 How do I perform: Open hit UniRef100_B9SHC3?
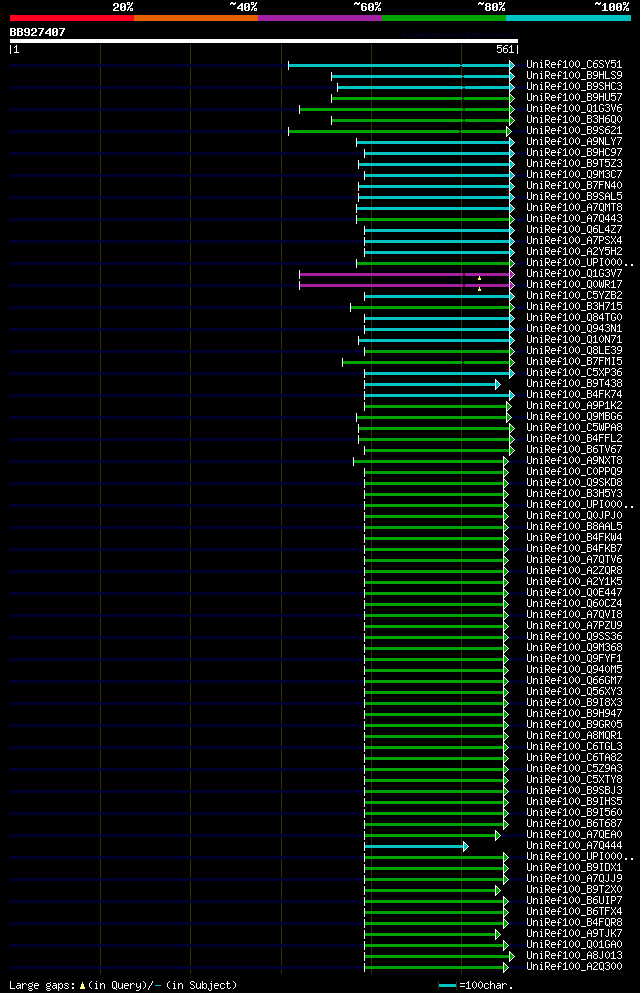pyautogui.click(x=574, y=86)
